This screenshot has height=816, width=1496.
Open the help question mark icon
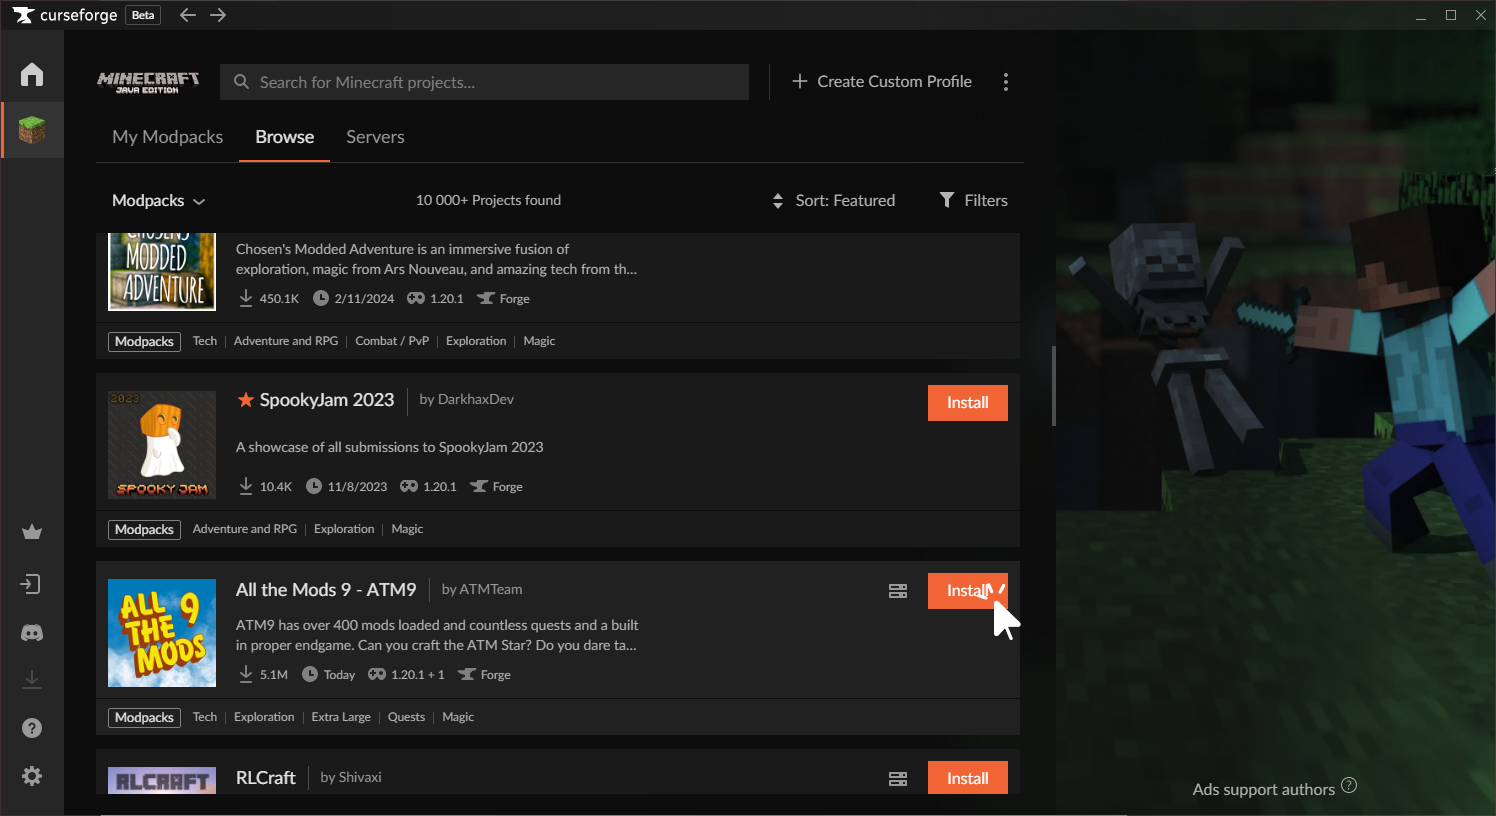[32, 728]
